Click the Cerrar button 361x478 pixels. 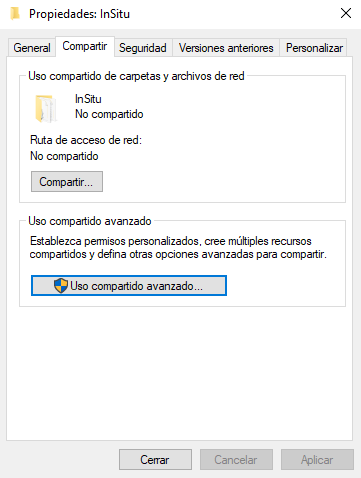coord(155,460)
